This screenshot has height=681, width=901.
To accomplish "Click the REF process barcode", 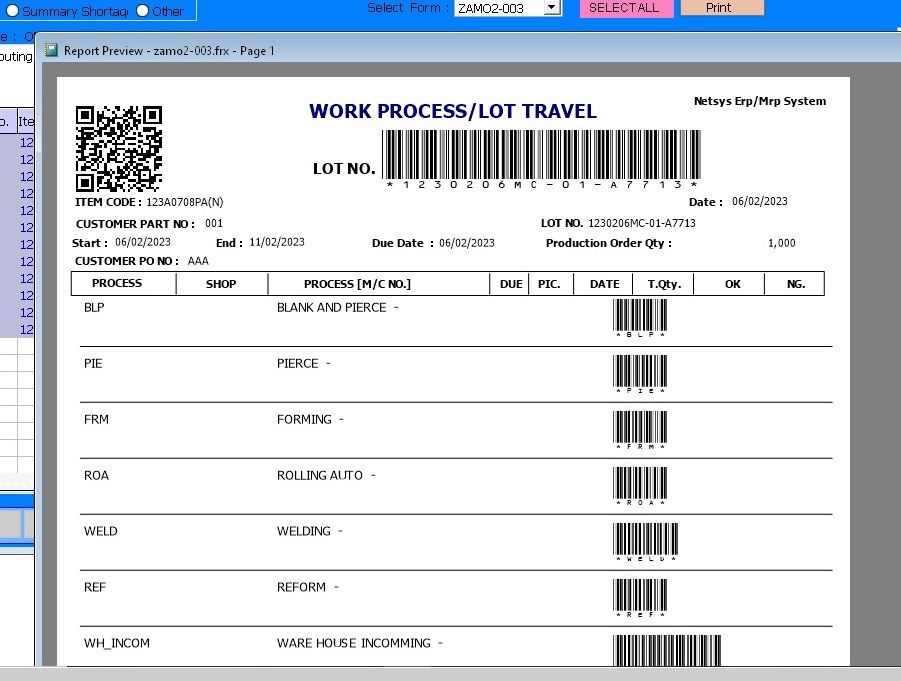I will point(640,596).
